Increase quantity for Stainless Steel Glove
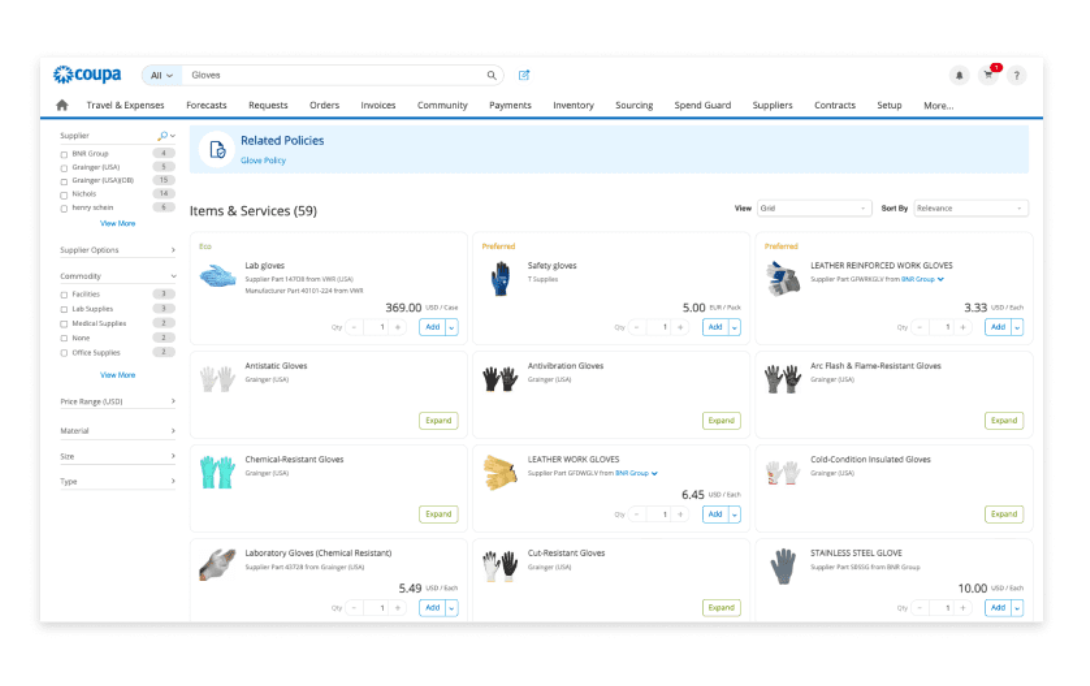The height and width of the screenshot is (686, 1090). pyautogui.click(x=963, y=607)
